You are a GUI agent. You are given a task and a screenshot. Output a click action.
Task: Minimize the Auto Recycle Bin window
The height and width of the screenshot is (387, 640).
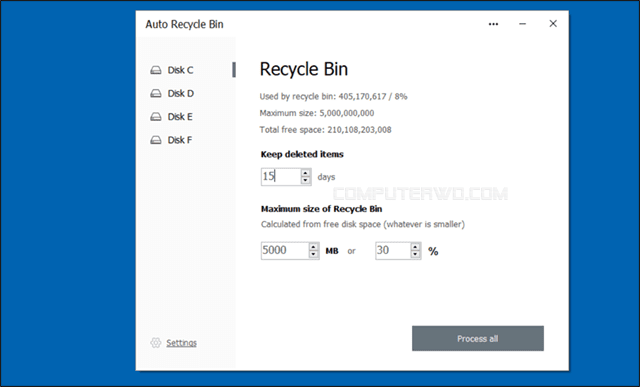coord(522,24)
